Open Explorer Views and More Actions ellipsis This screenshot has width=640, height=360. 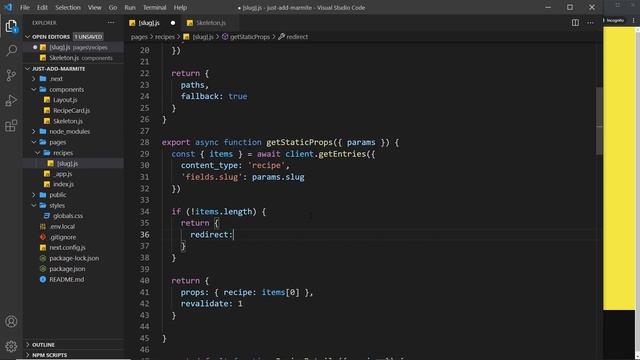(x=111, y=23)
